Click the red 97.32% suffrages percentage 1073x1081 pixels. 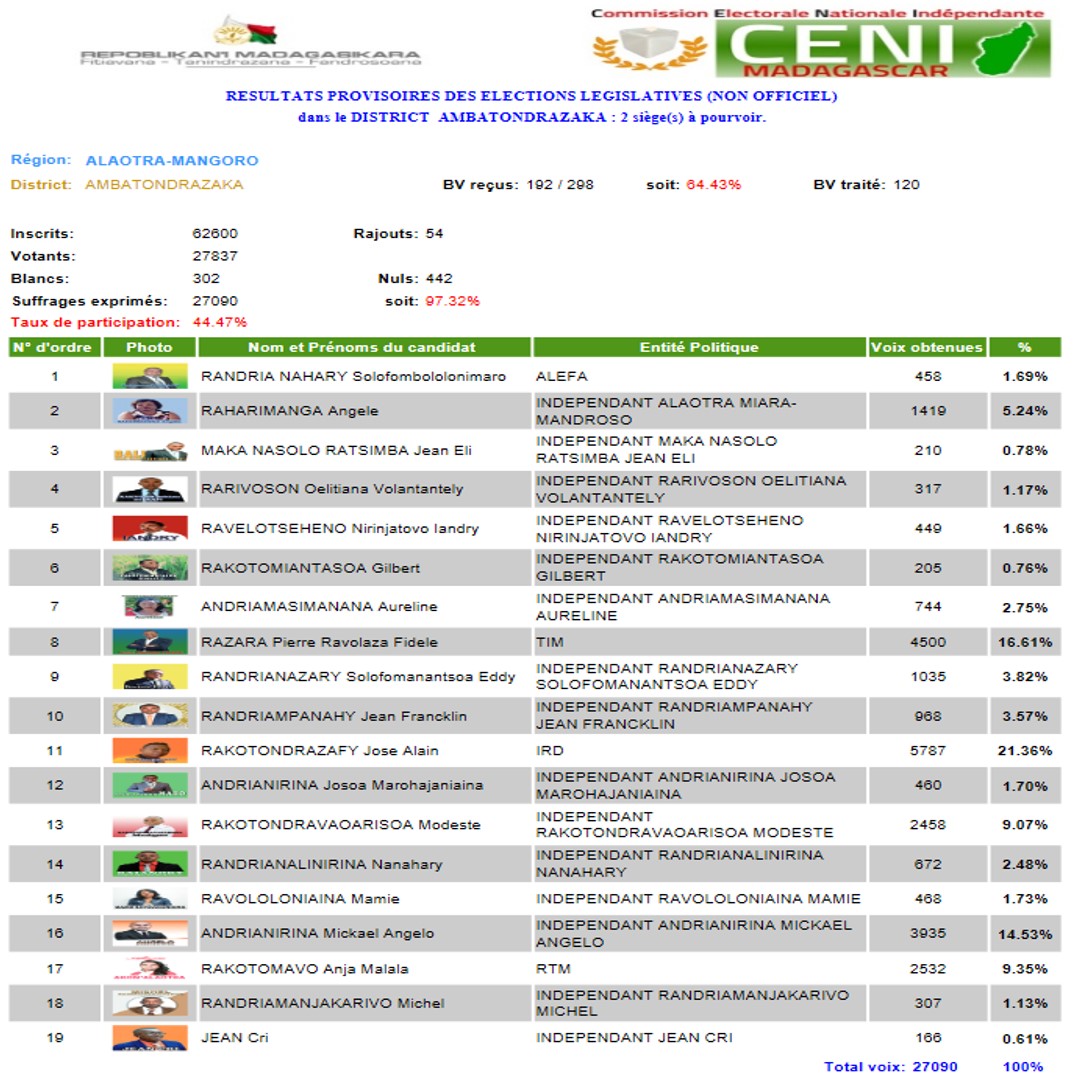[x=452, y=301]
